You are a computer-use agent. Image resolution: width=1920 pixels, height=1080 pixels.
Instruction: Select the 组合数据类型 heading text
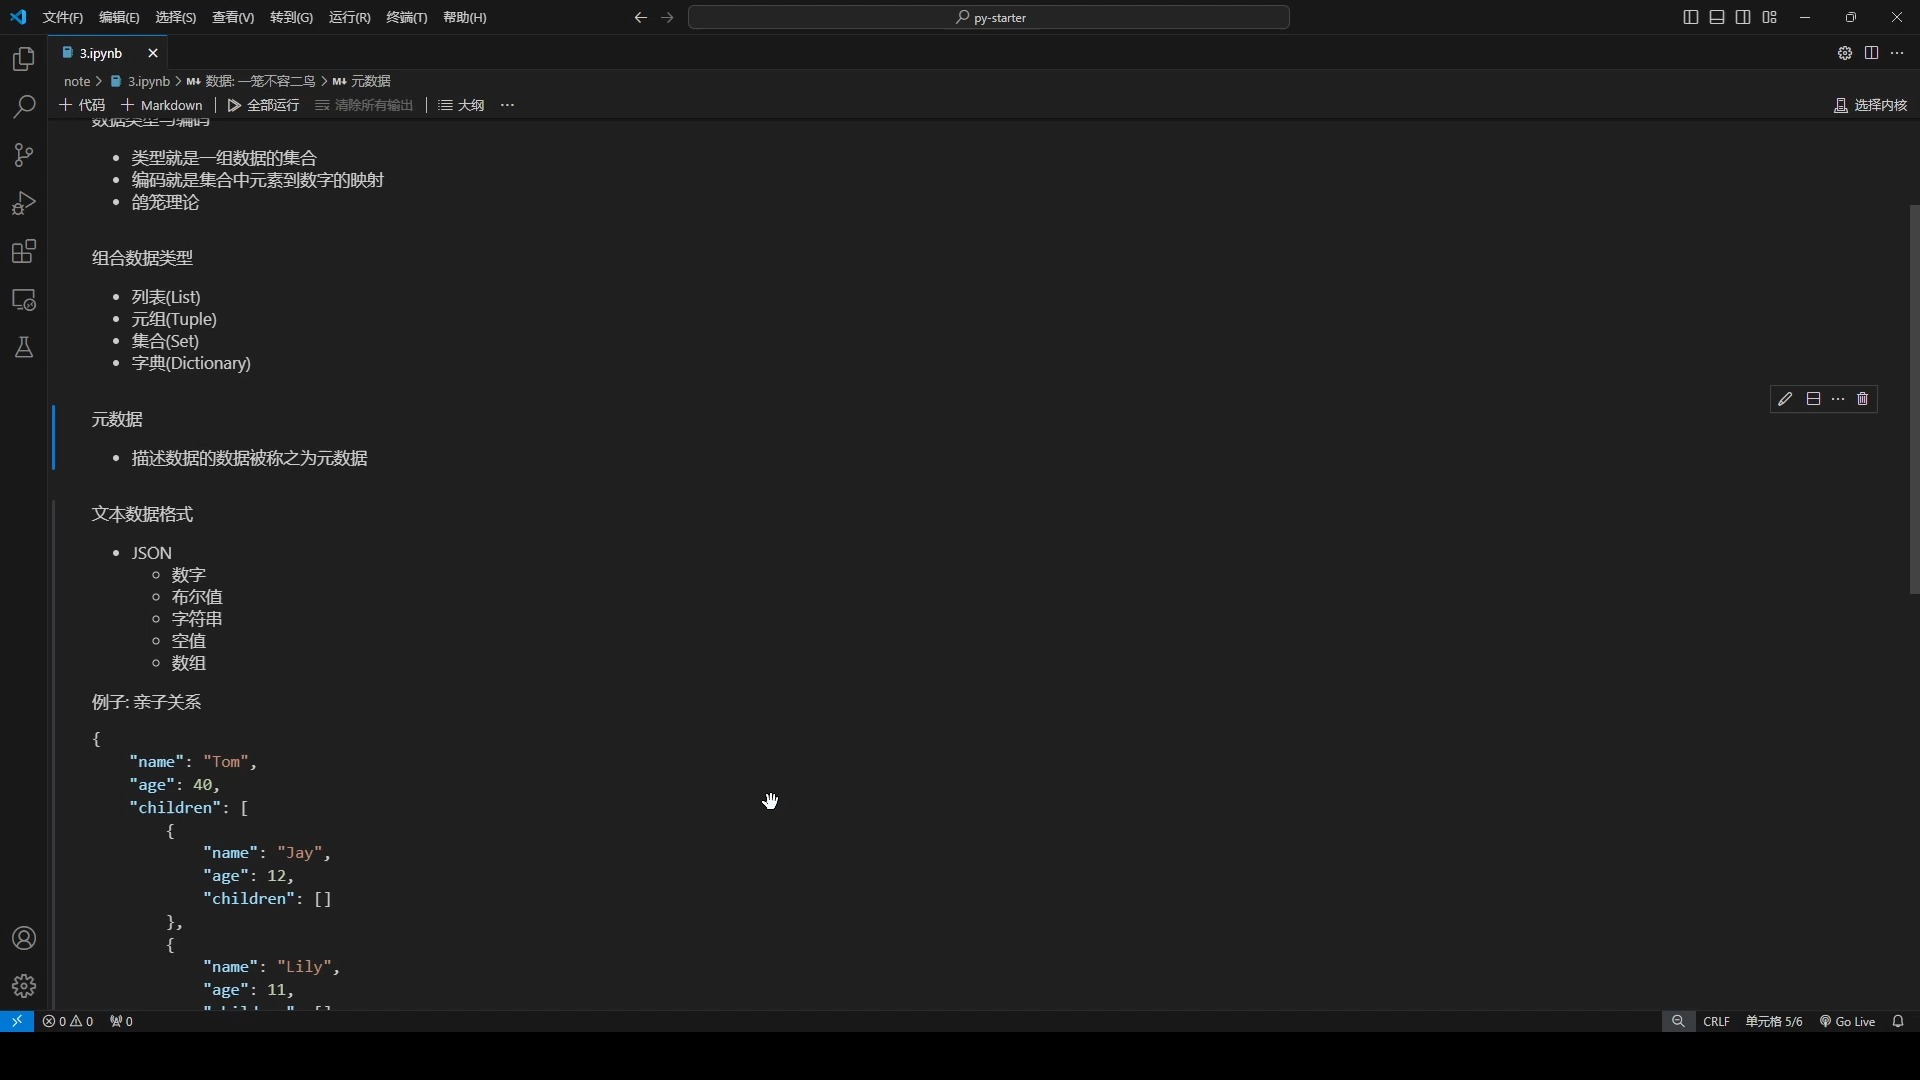click(142, 258)
